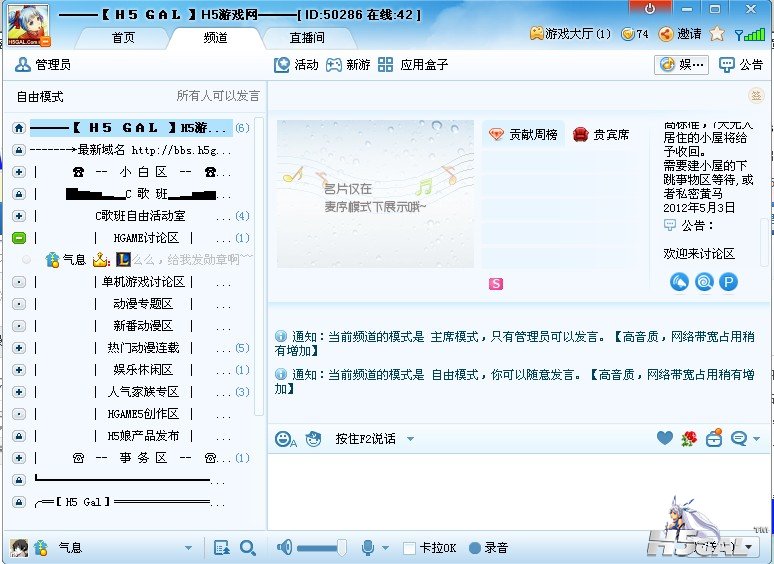
Task: Collapse the HGAME讨论区 channel node
Action: [x=19, y=238]
